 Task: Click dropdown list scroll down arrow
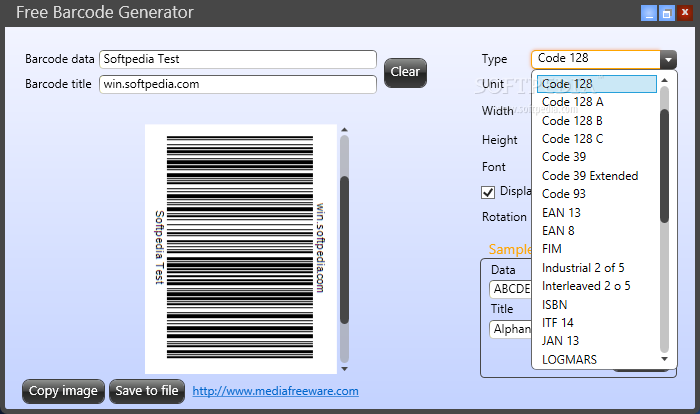664,359
